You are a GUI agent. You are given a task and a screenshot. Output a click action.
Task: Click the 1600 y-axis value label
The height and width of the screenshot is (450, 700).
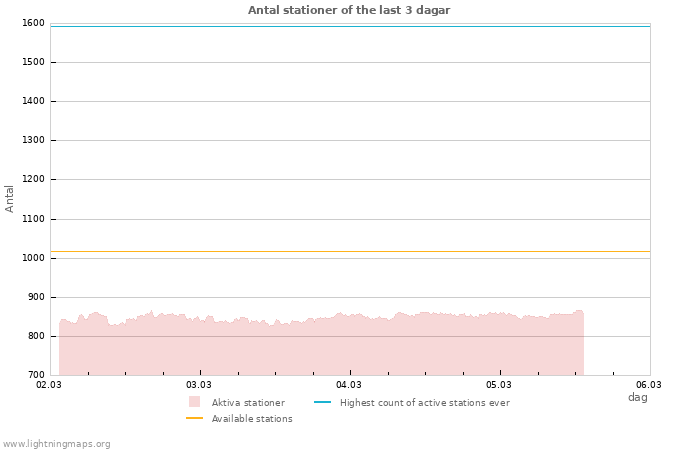point(32,23)
